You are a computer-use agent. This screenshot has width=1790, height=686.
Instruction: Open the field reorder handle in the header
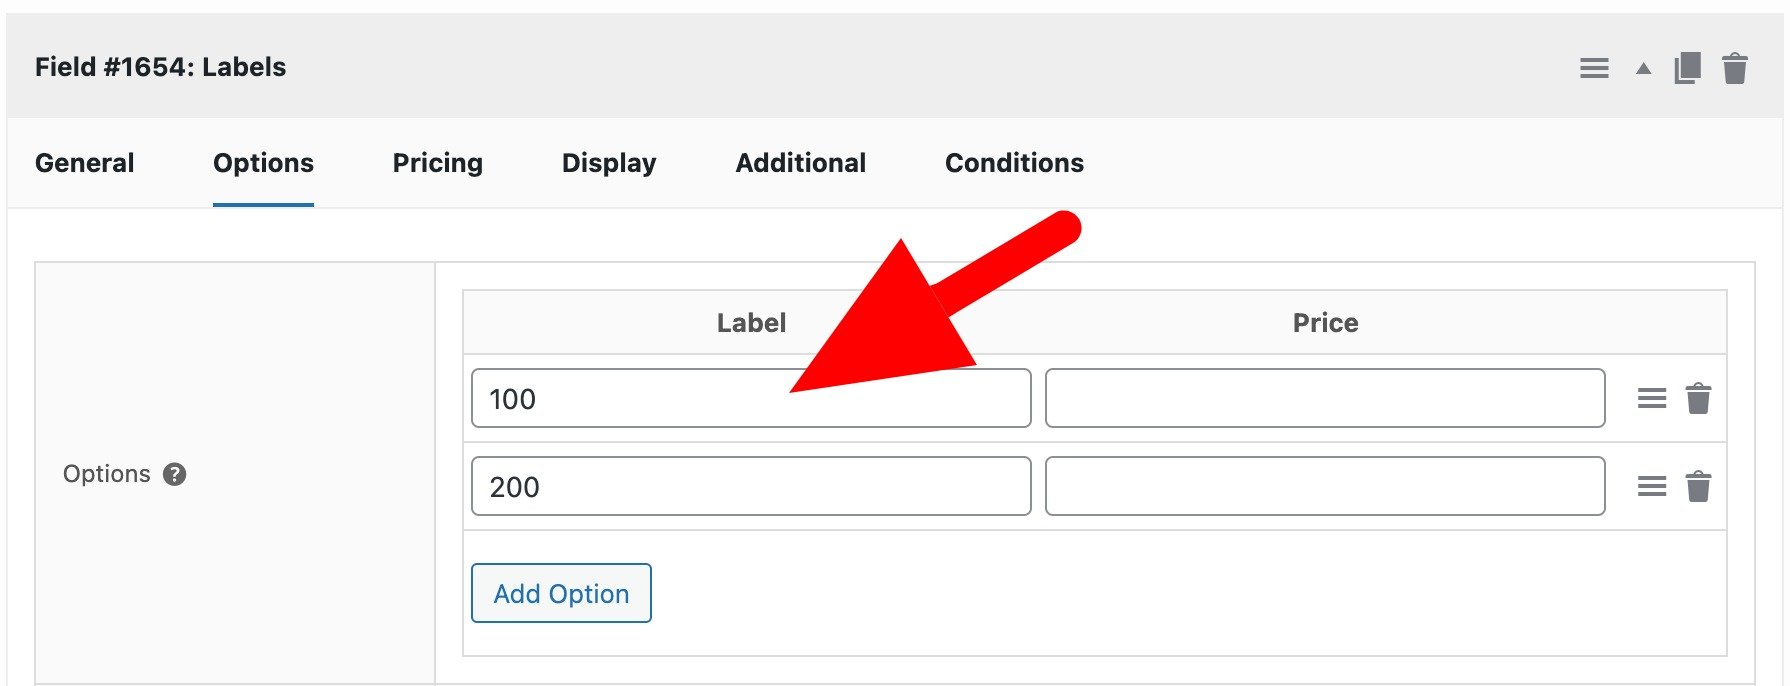click(x=1594, y=67)
